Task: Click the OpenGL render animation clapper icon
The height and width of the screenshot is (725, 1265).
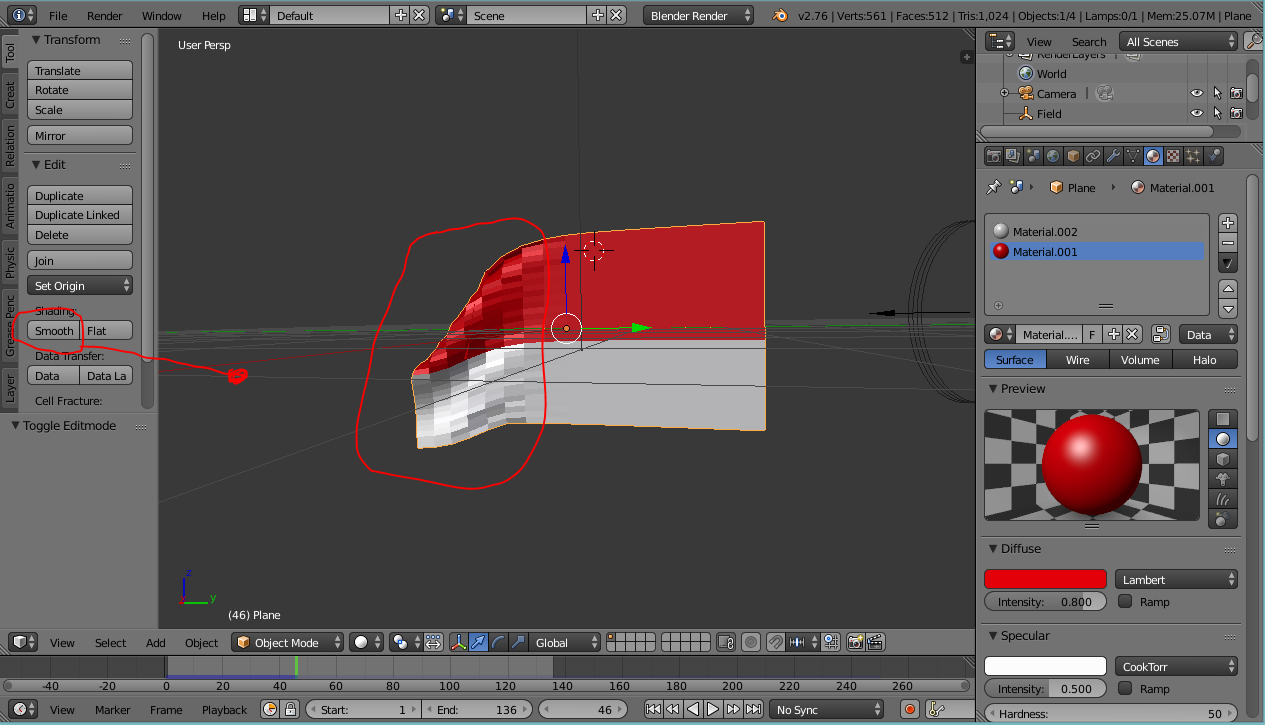Action: coord(875,642)
